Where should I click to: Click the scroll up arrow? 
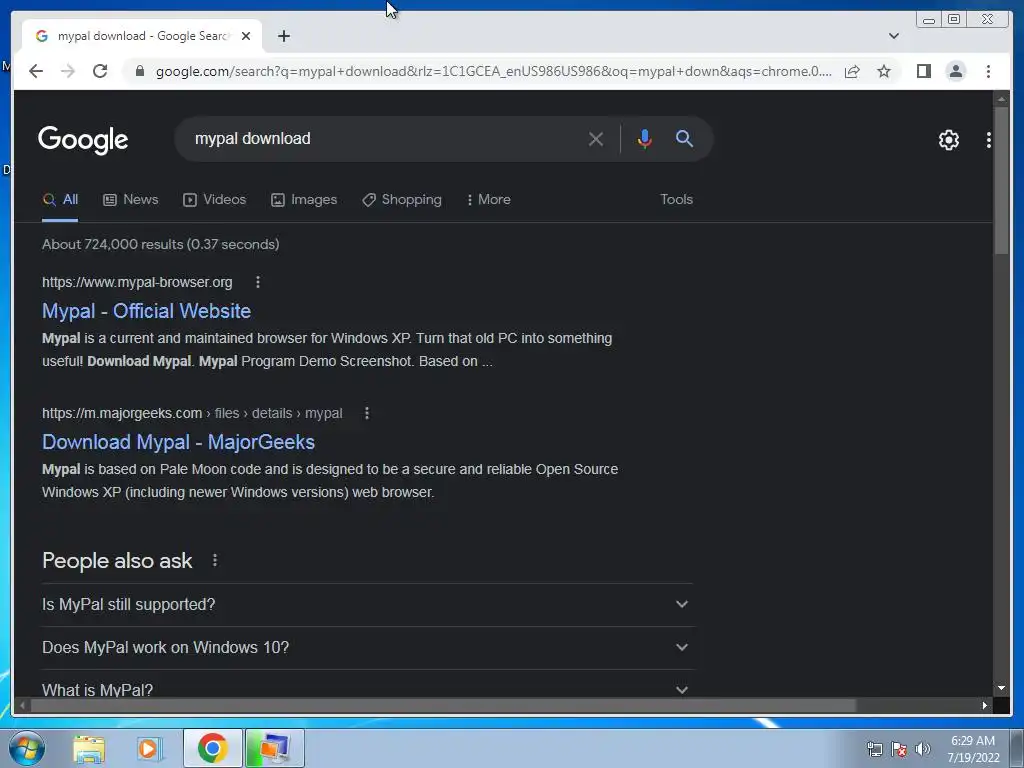click(1001, 99)
